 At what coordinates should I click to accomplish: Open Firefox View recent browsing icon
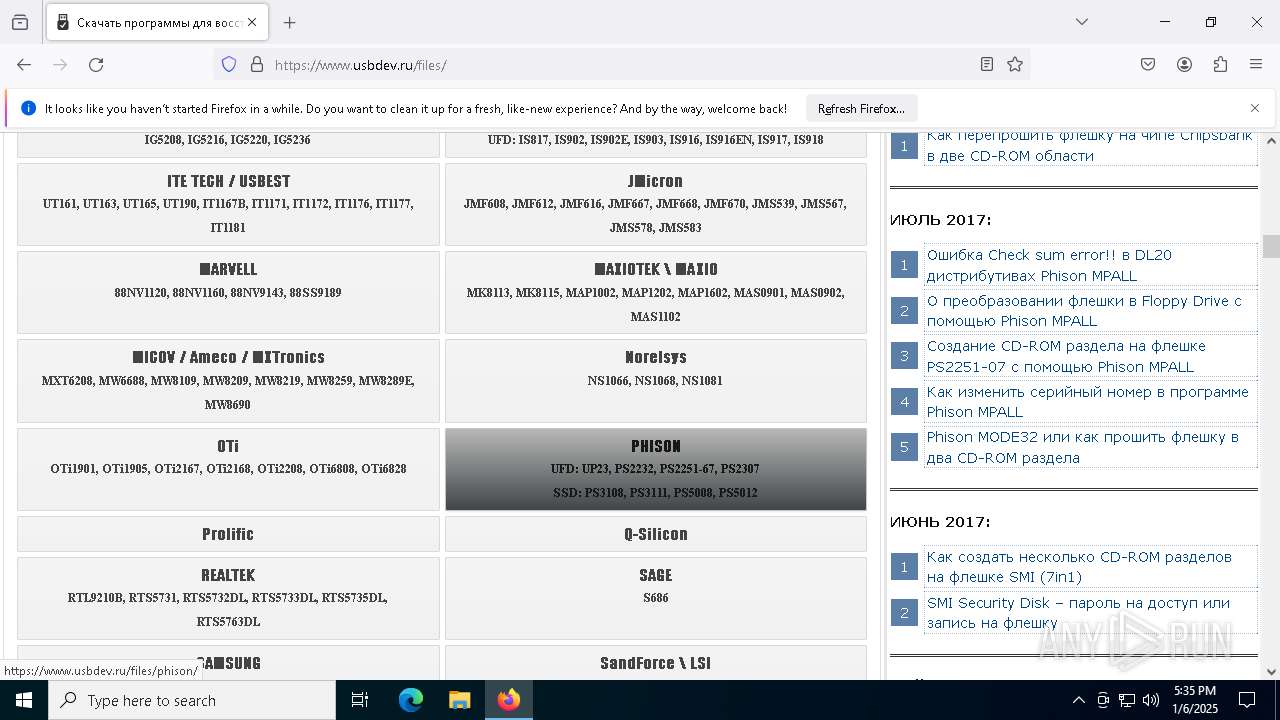pos(20,22)
